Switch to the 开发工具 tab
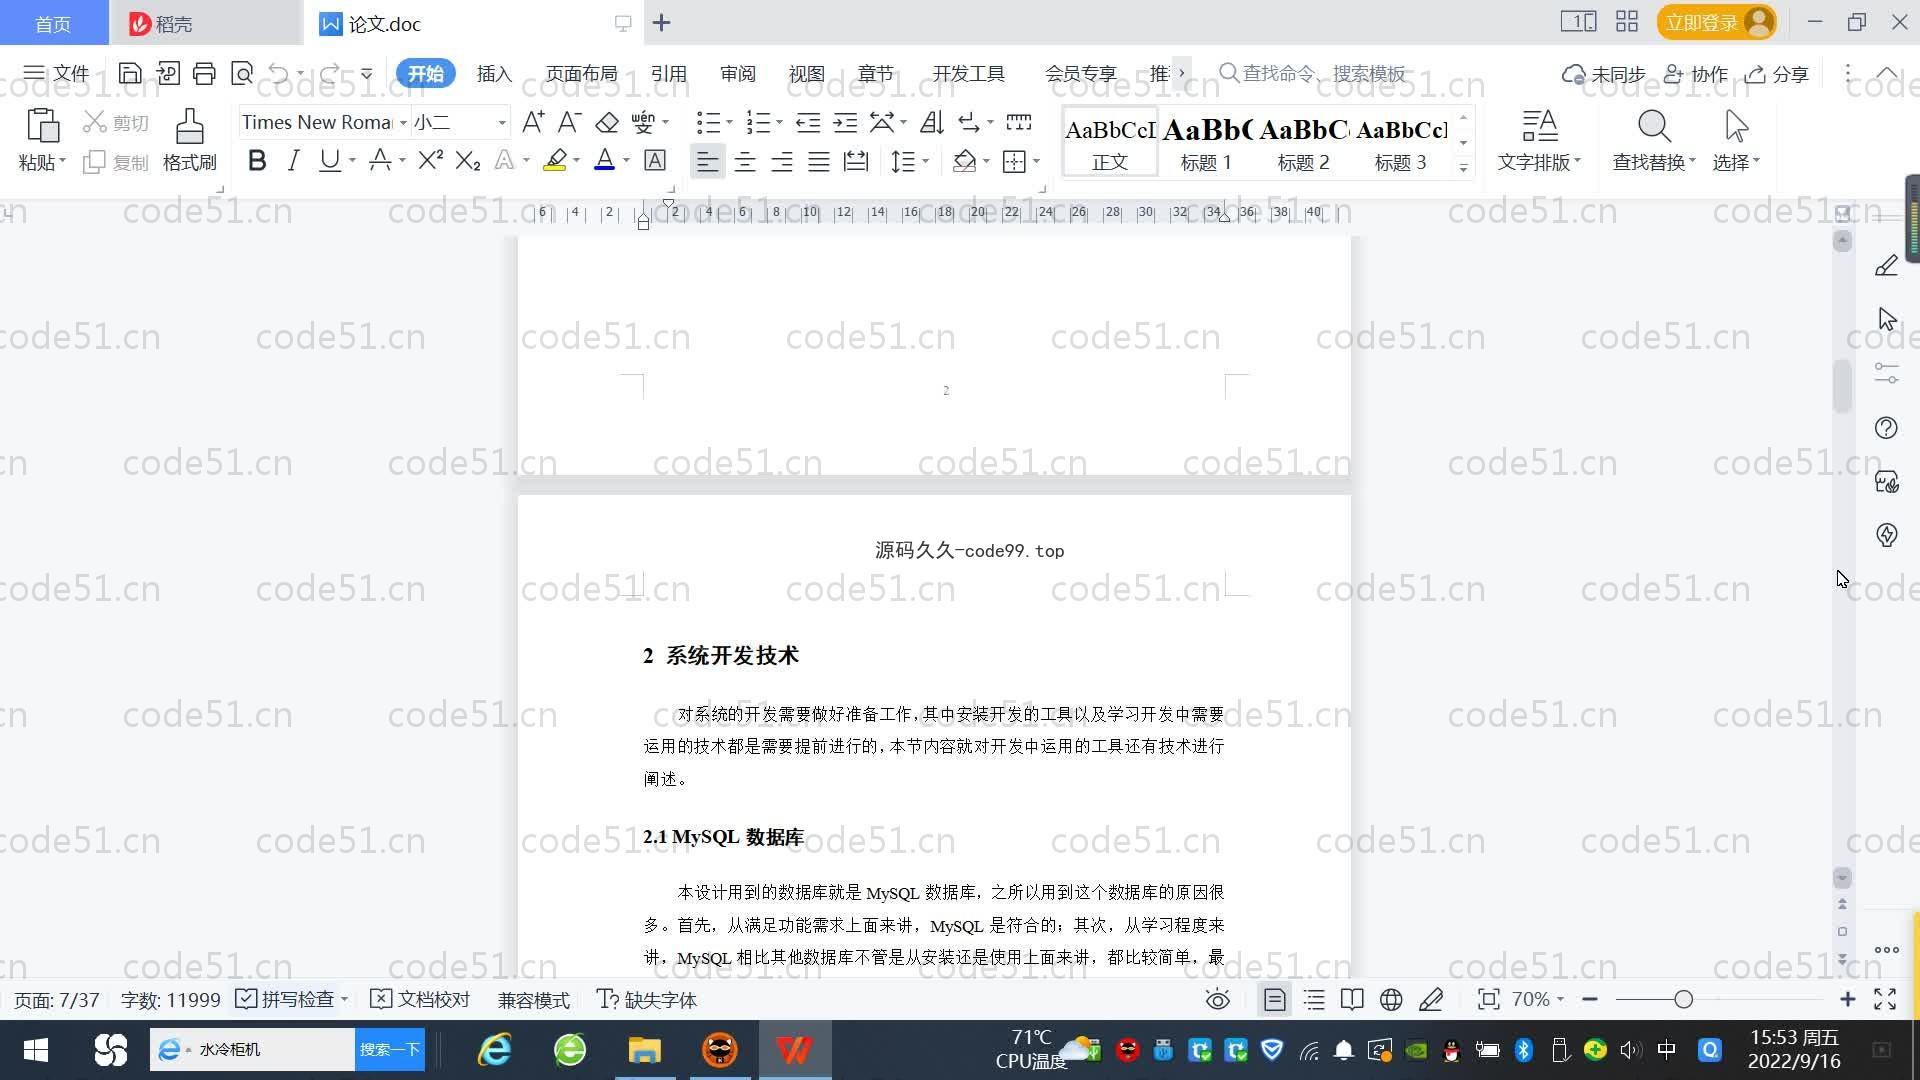 point(968,74)
